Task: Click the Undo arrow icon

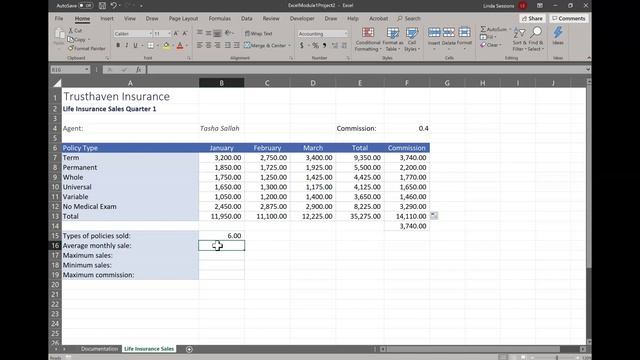Action: pyautogui.click(x=113, y=6)
